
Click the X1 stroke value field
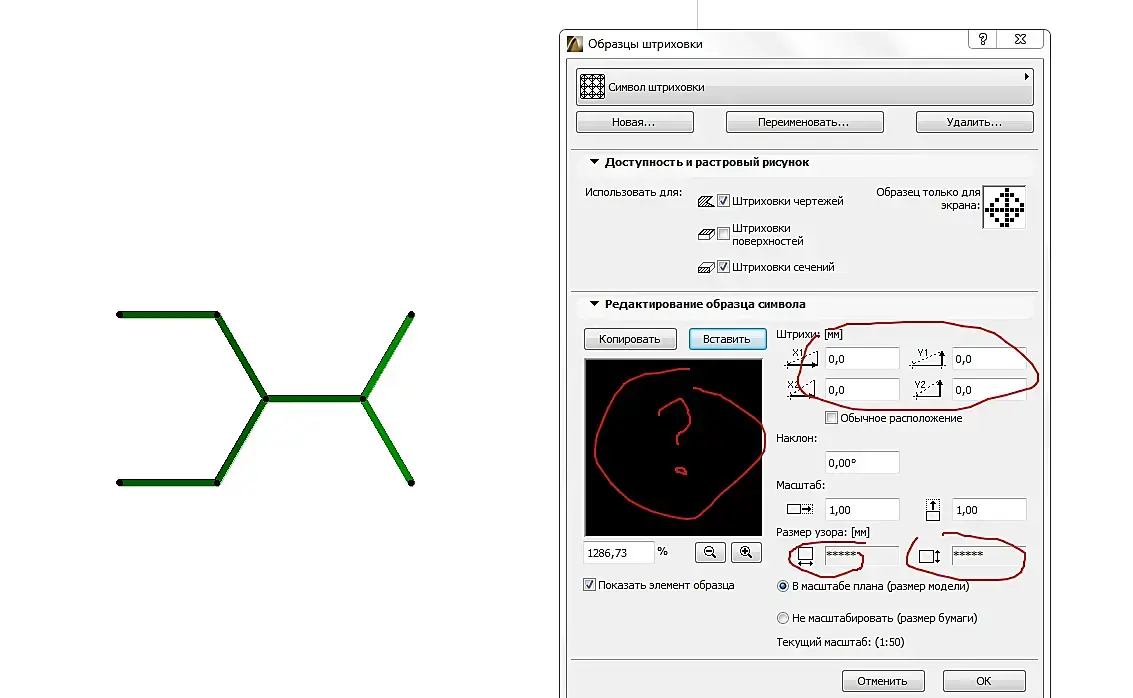coord(862,358)
